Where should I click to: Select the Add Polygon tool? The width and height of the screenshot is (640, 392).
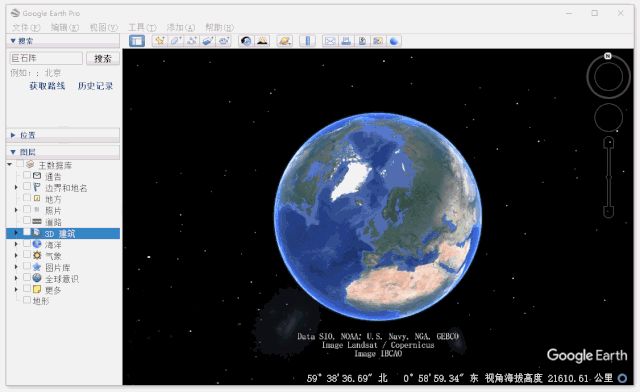pos(176,41)
